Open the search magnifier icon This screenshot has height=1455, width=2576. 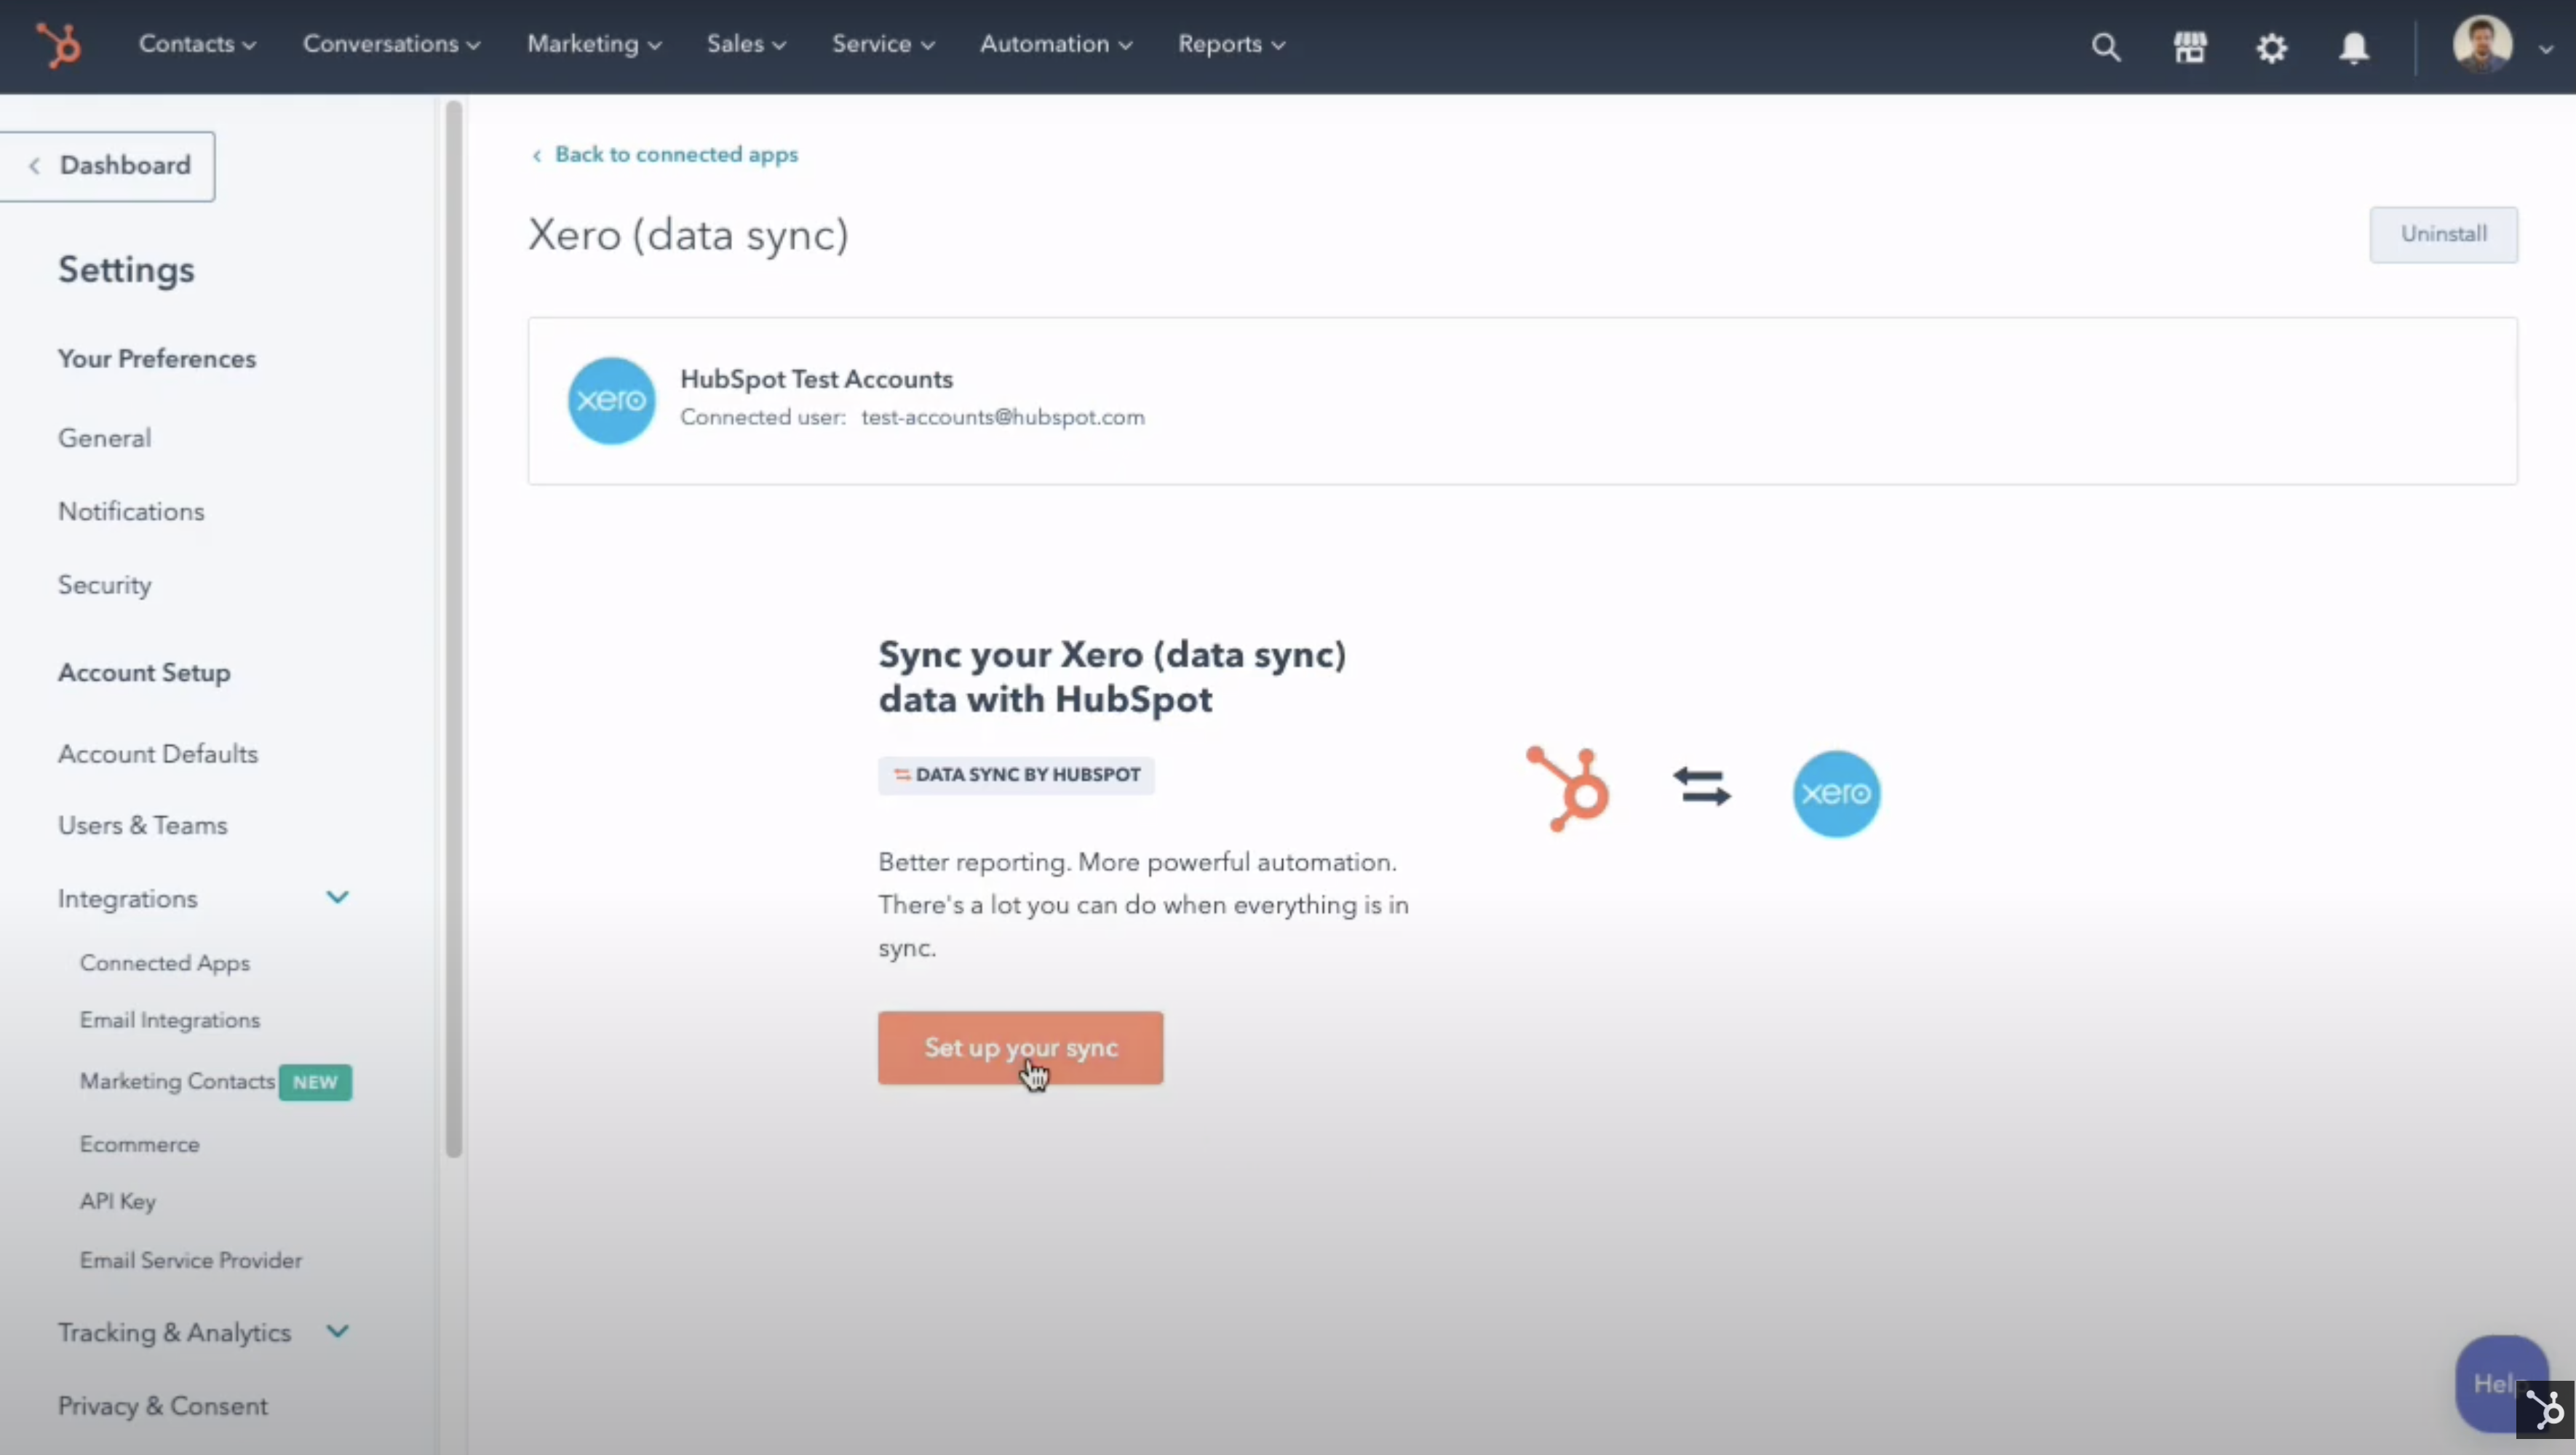(2105, 46)
